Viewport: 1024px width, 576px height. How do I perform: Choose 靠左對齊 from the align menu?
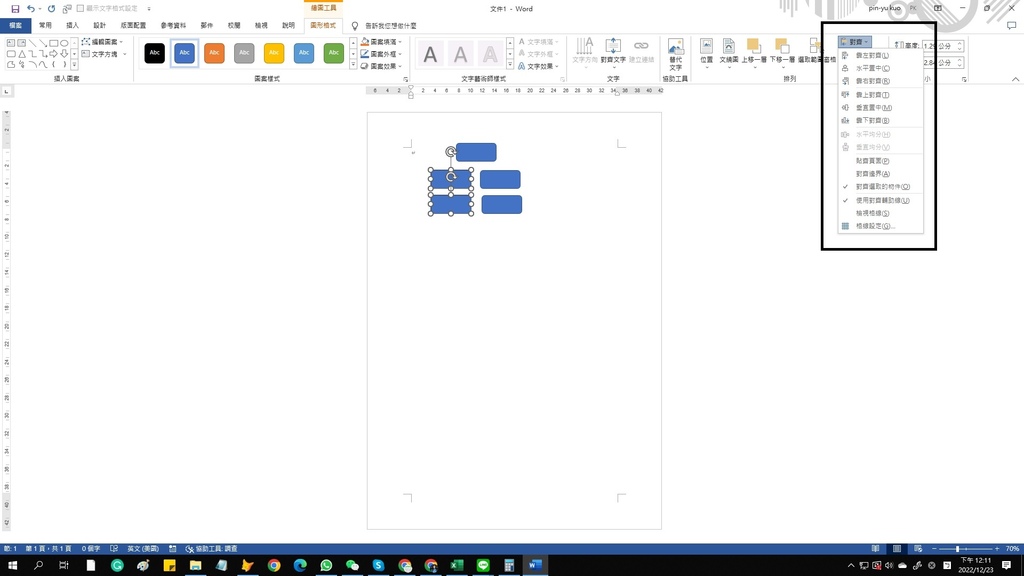(881, 56)
